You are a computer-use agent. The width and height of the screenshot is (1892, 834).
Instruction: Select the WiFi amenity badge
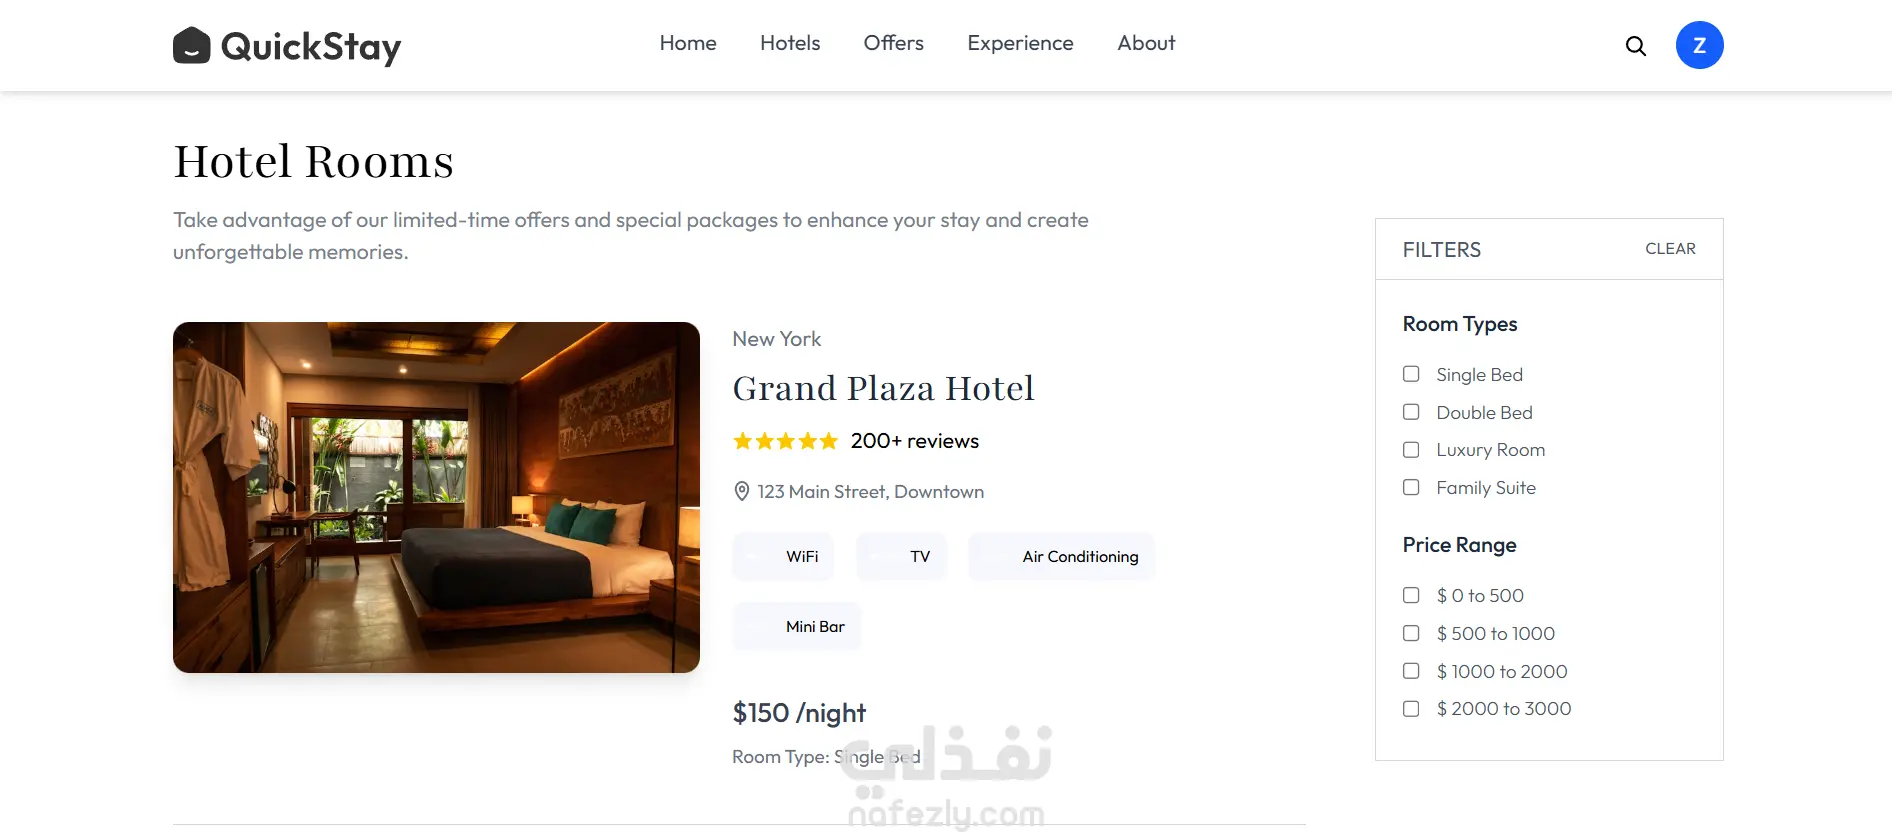pos(783,557)
